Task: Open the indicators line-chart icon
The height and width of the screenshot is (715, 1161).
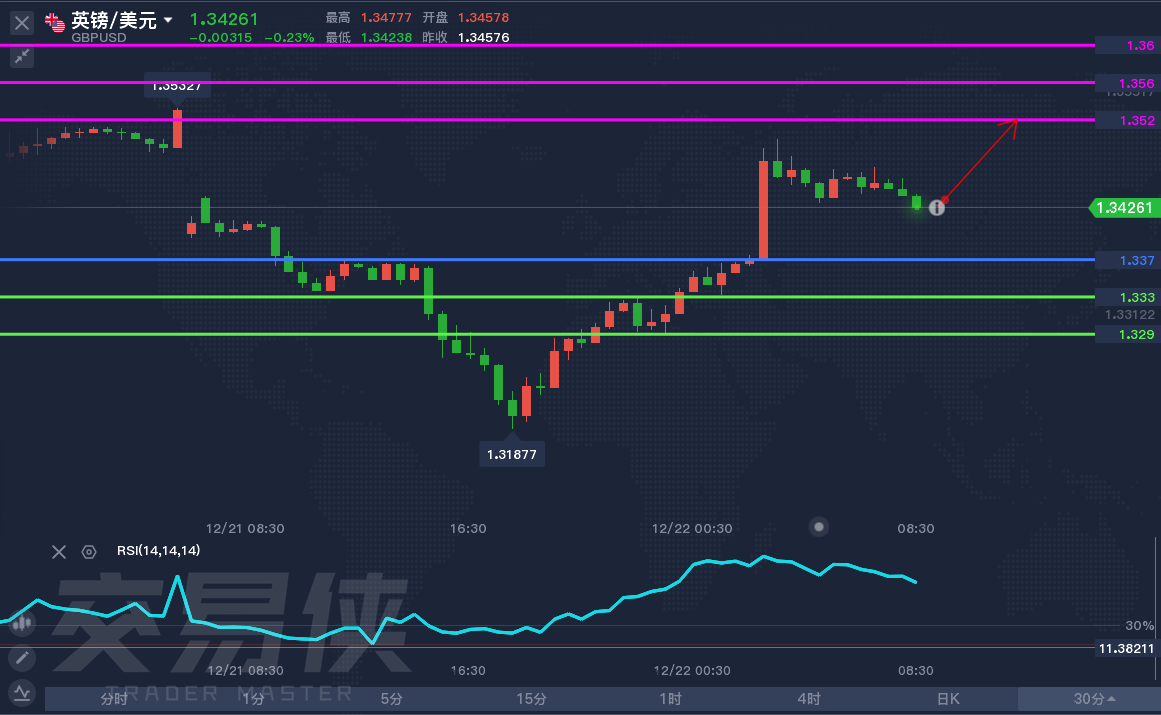Action: pyautogui.click(x=22, y=693)
